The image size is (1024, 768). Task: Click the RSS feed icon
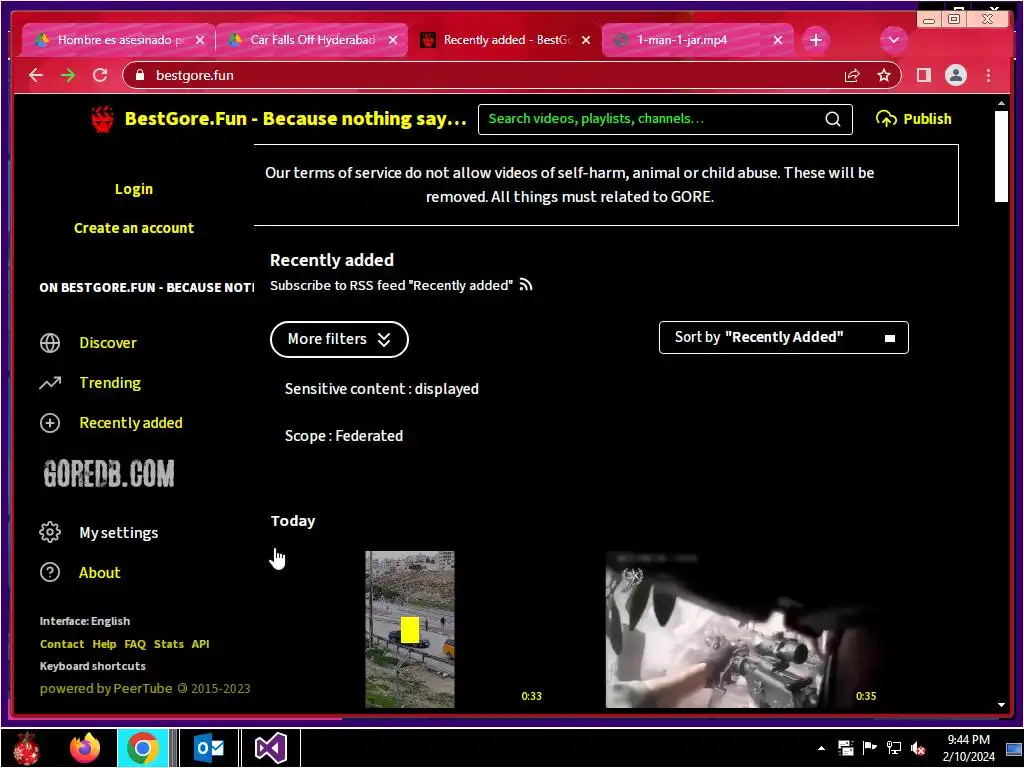526,285
